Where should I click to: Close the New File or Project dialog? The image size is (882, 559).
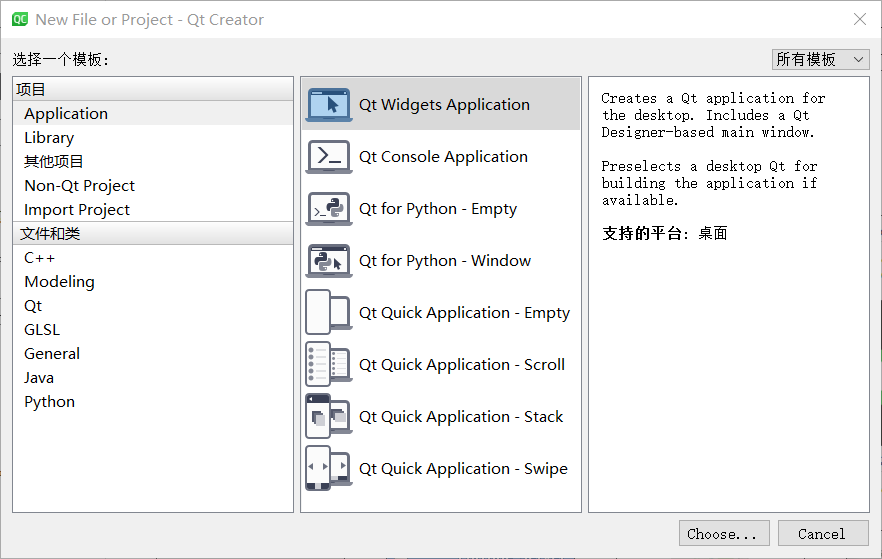pos(858,19)
